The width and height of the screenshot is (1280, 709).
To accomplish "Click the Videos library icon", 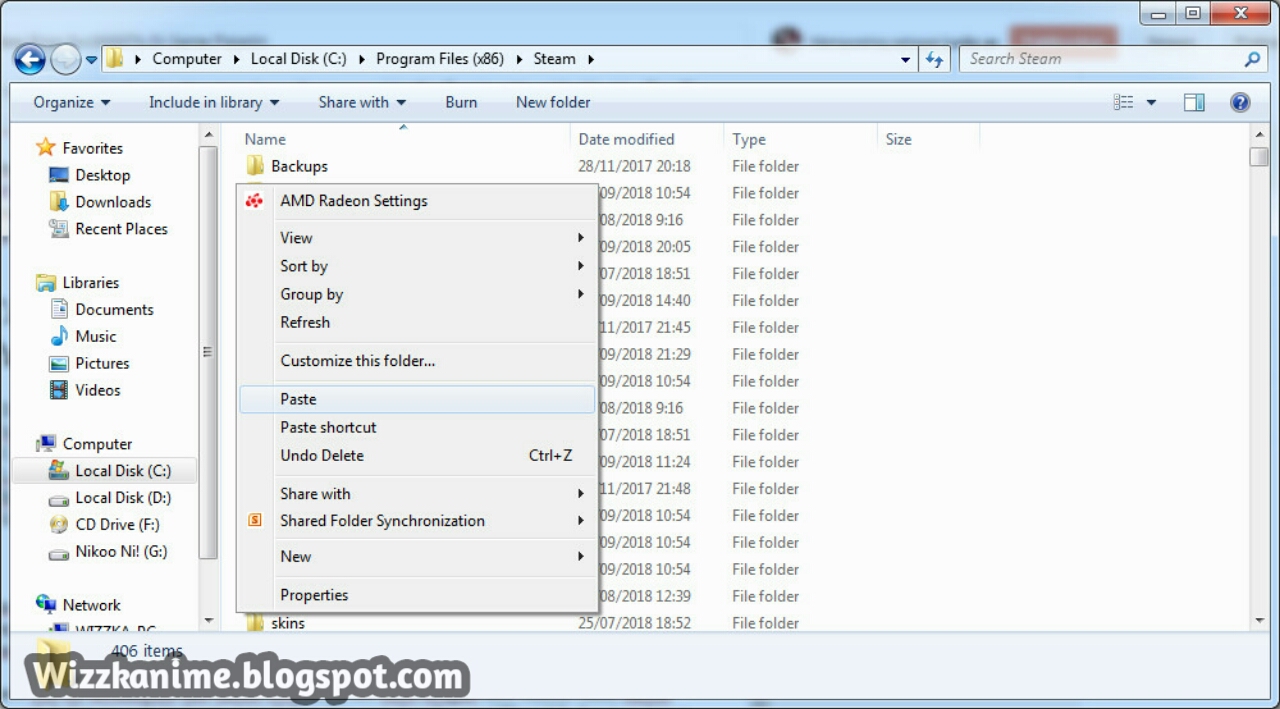I will [59, 390].
